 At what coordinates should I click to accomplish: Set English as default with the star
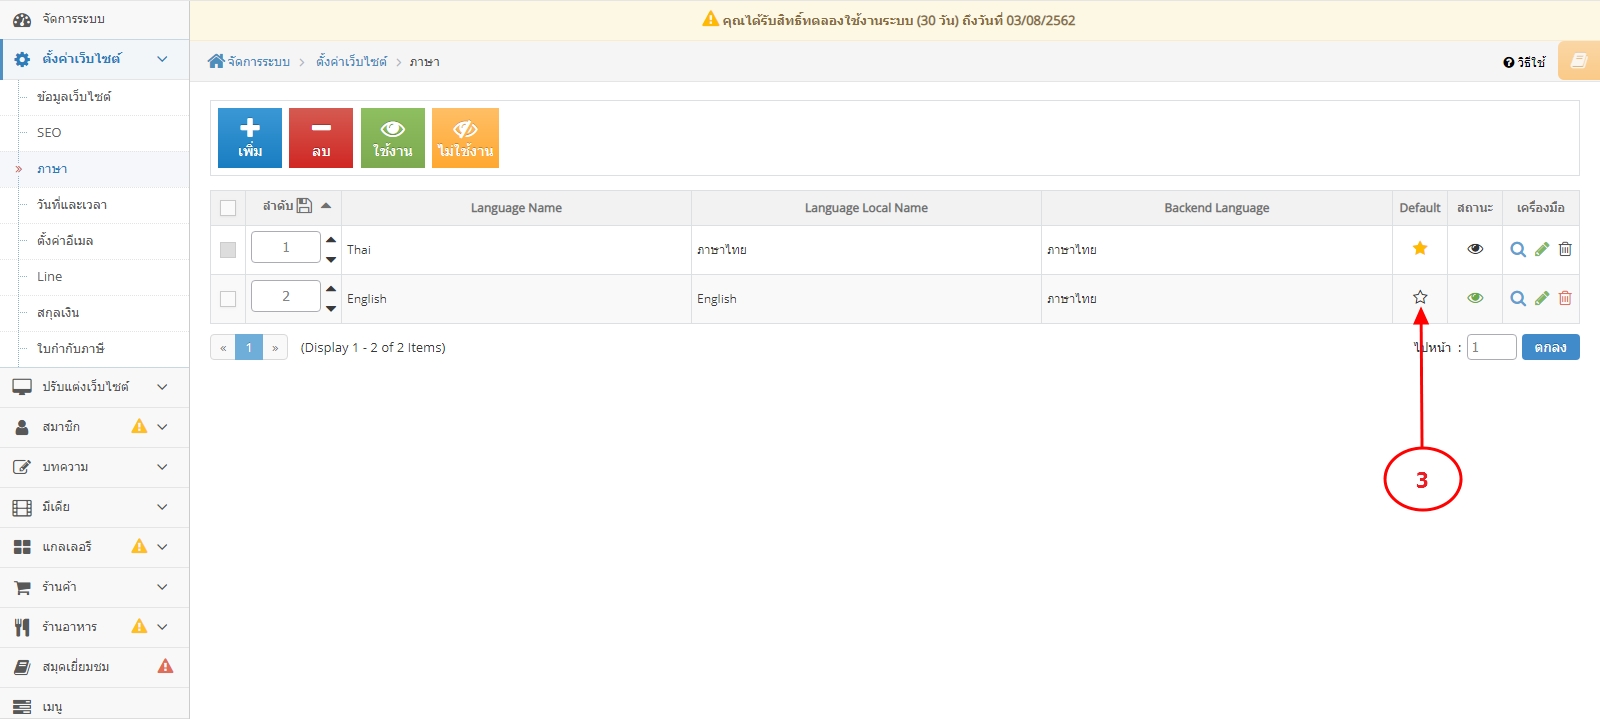point(1420,297)
